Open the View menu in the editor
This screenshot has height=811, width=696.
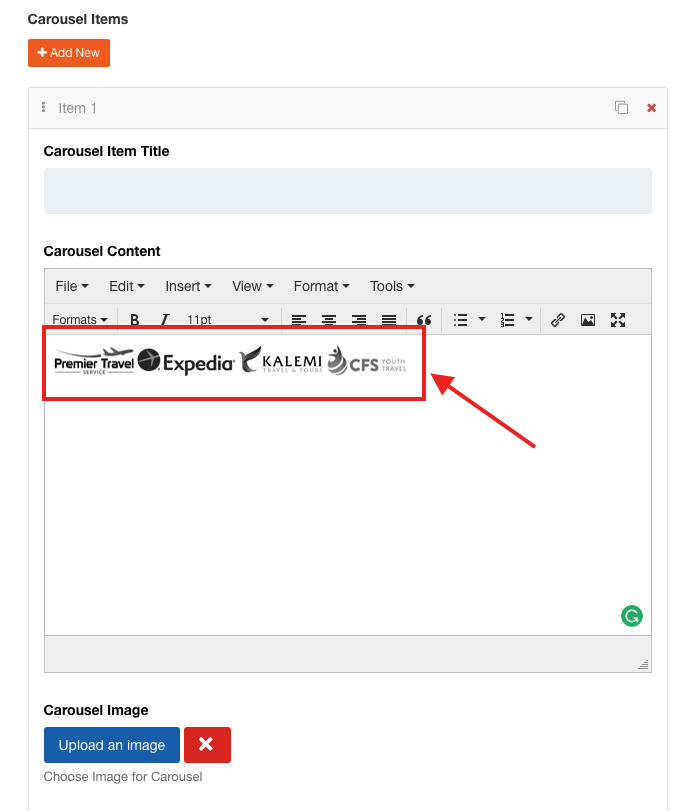click(252, 286)
